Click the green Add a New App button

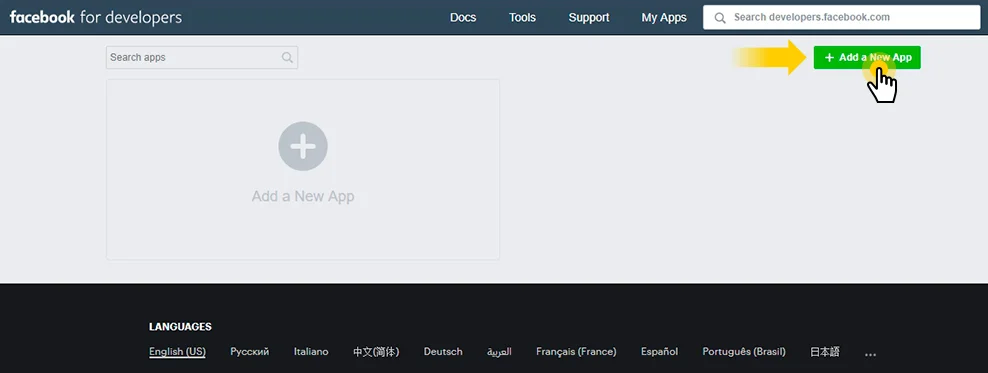(x=867, y=57)
